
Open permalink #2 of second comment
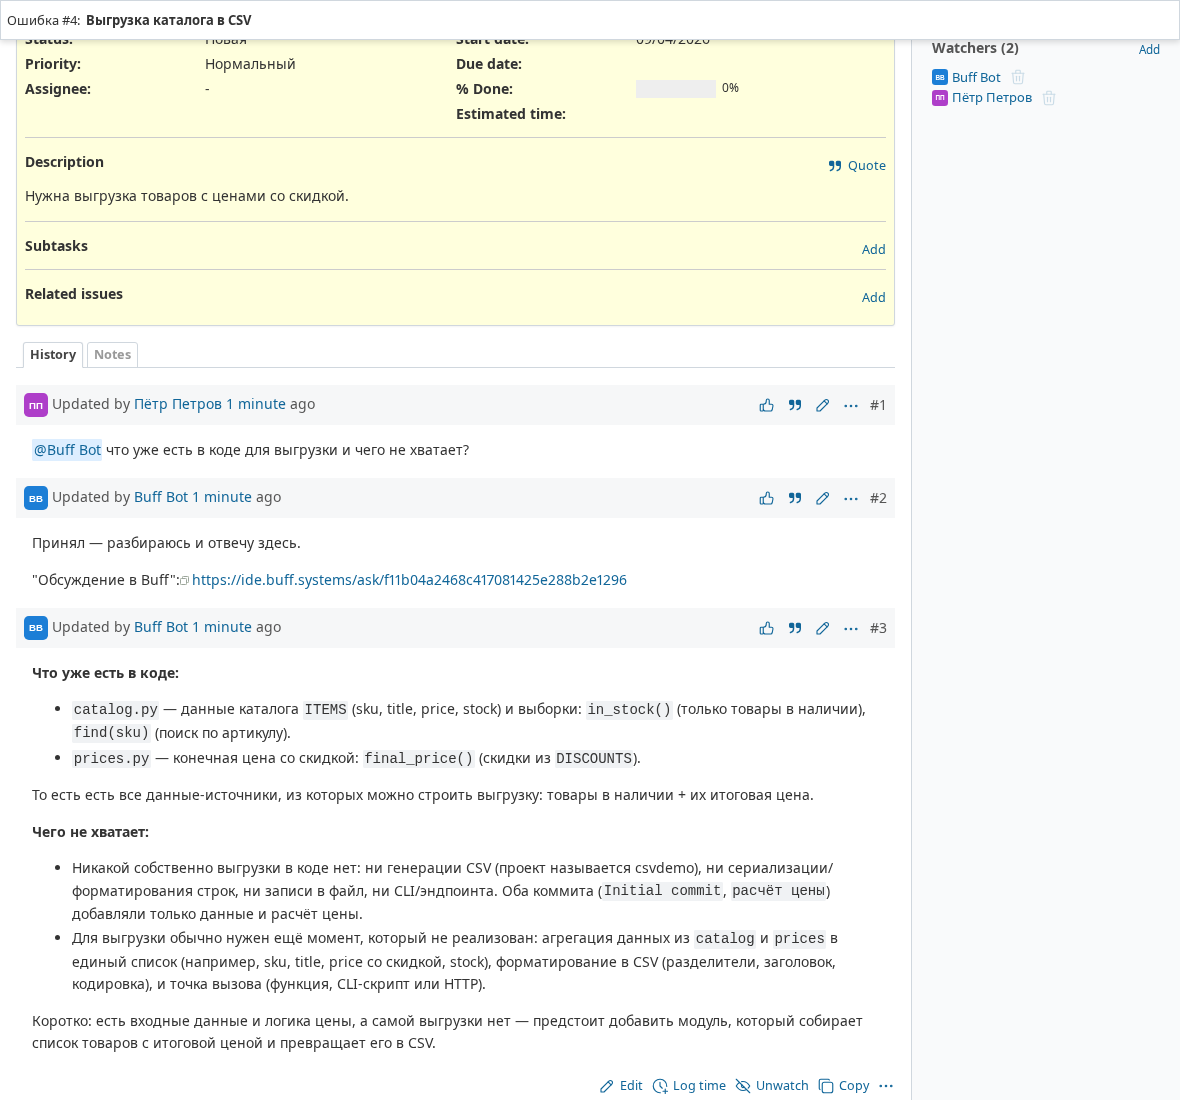877,498
